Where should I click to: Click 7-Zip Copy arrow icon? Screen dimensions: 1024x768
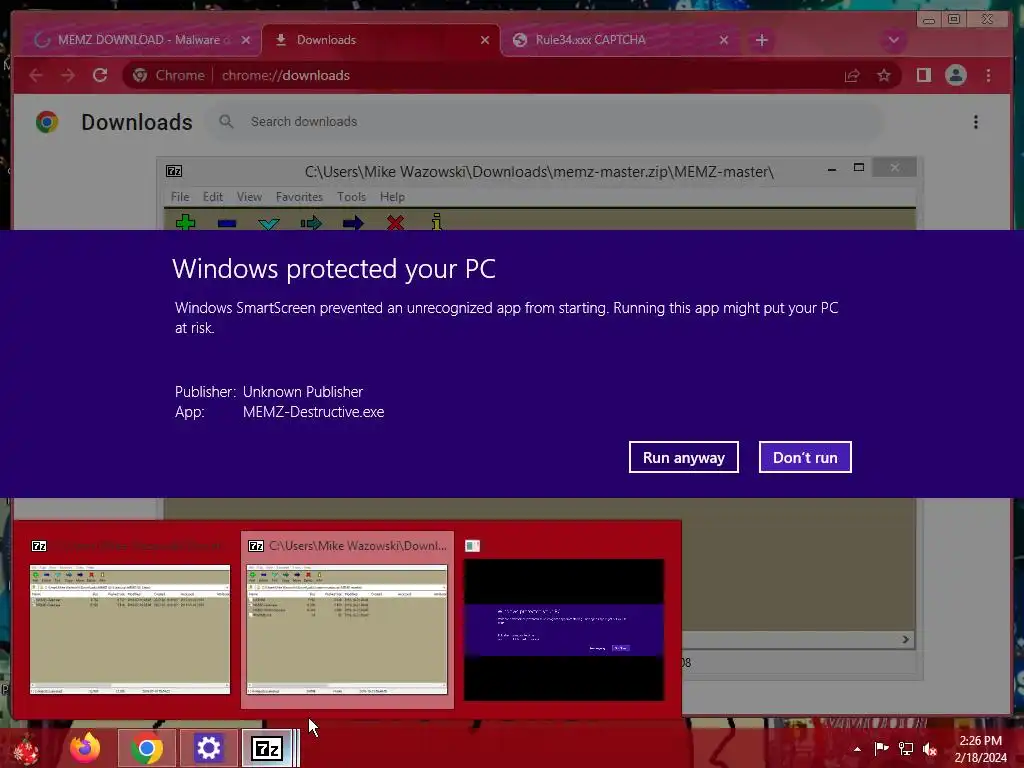coord(311,223)
